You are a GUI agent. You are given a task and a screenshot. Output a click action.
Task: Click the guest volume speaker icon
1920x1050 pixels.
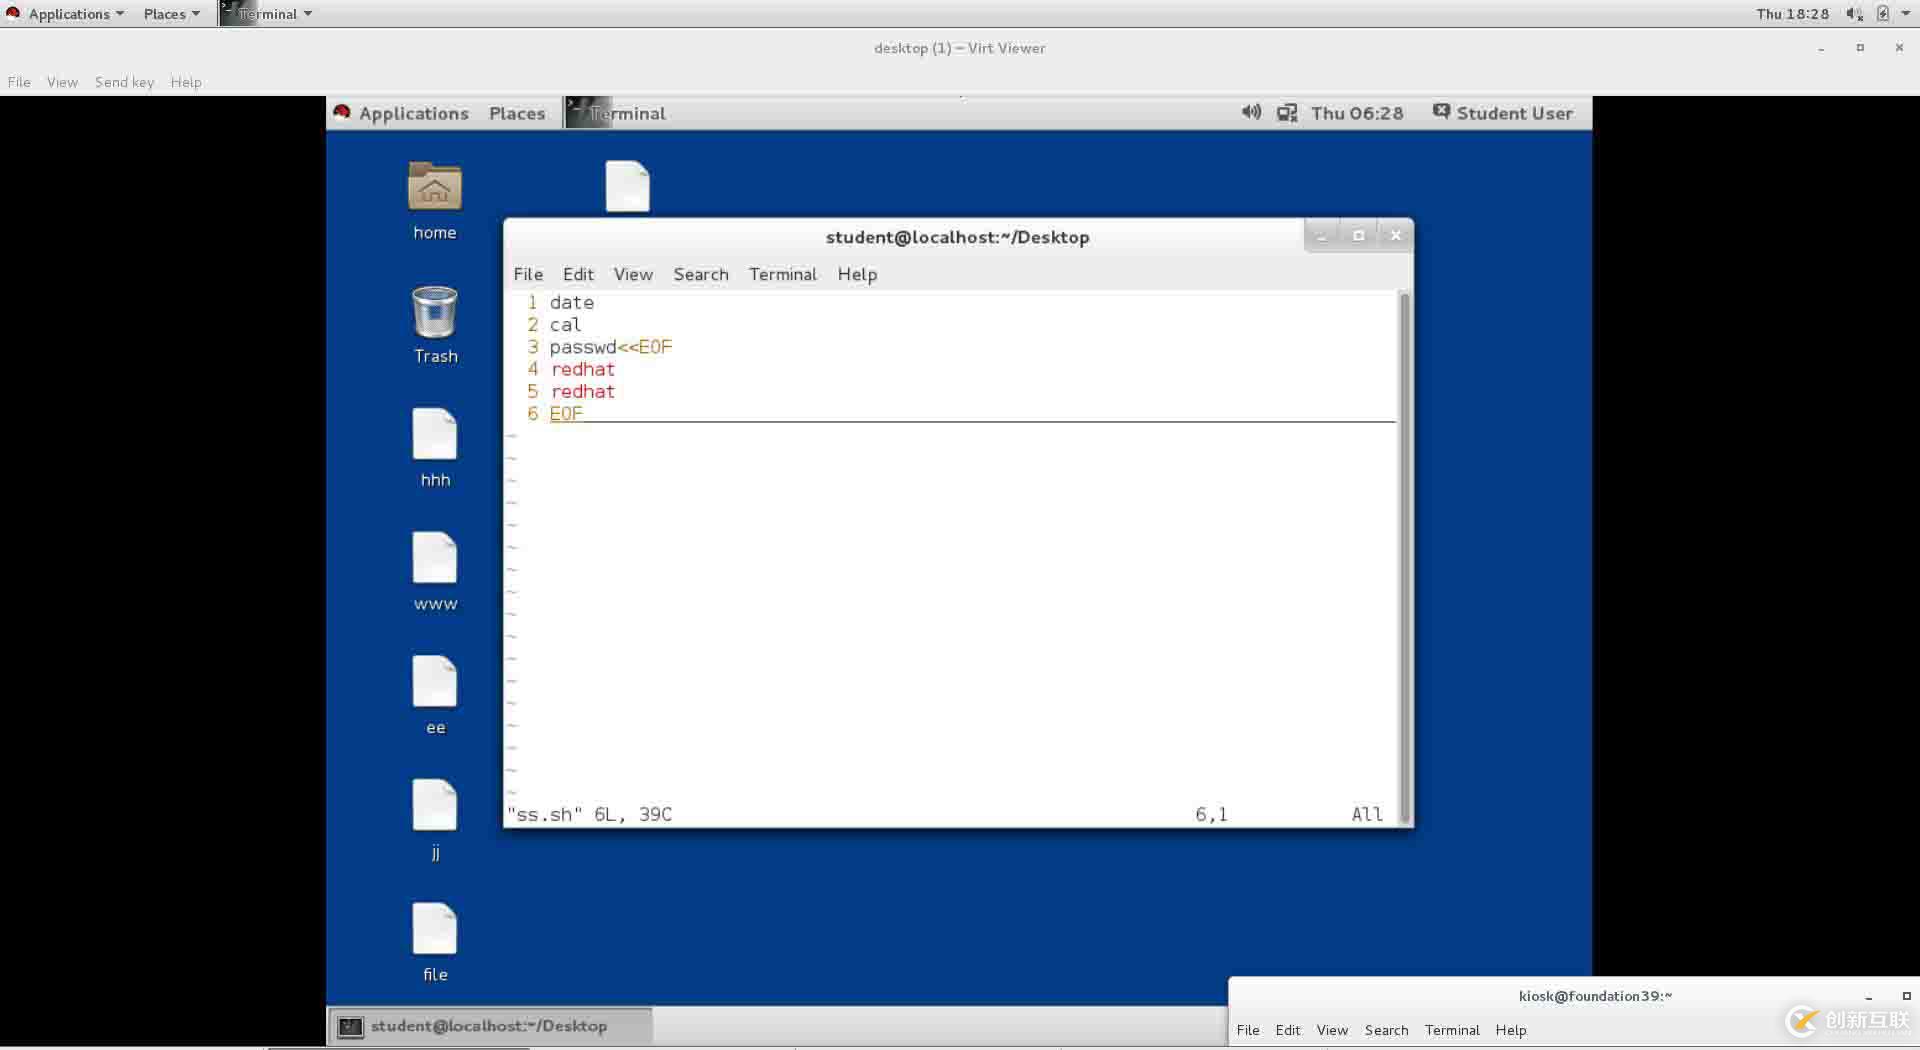point(1250,113)
